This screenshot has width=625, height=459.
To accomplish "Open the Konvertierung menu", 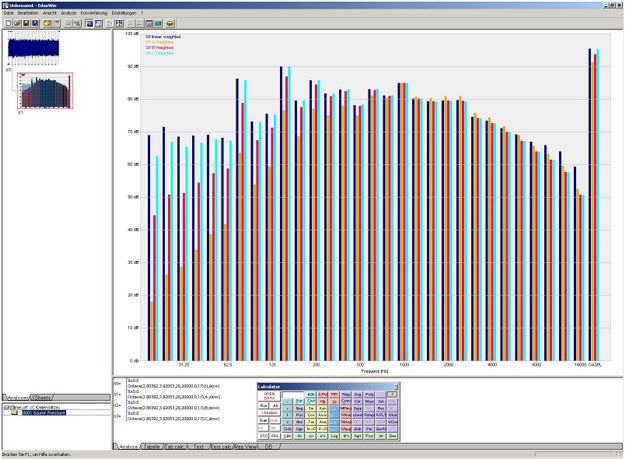I will [93, 13].
